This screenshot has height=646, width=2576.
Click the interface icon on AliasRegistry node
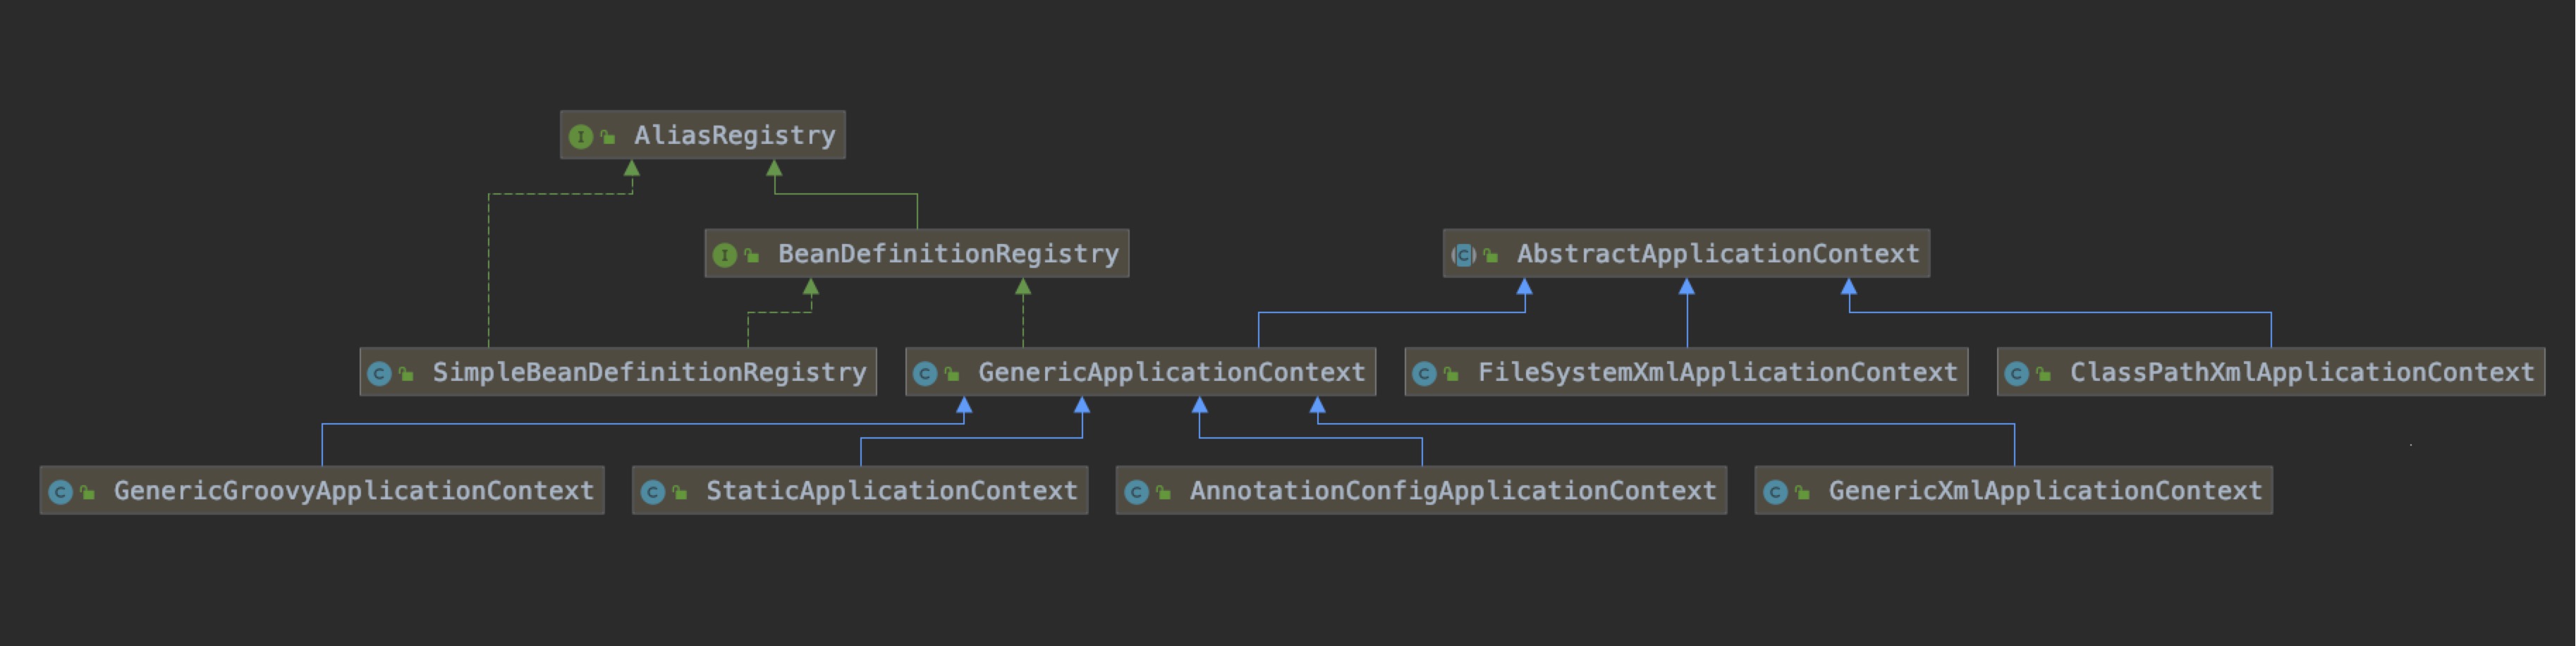click(x=580, y=136)
